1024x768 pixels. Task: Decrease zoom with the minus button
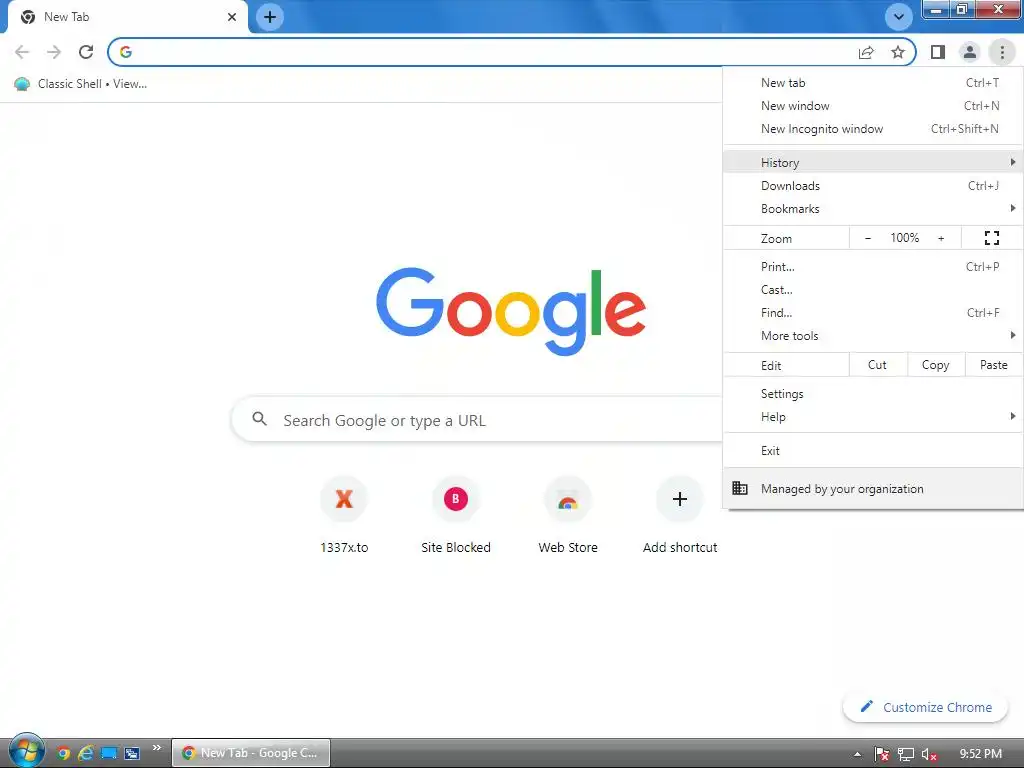click(x=867, y=238)
